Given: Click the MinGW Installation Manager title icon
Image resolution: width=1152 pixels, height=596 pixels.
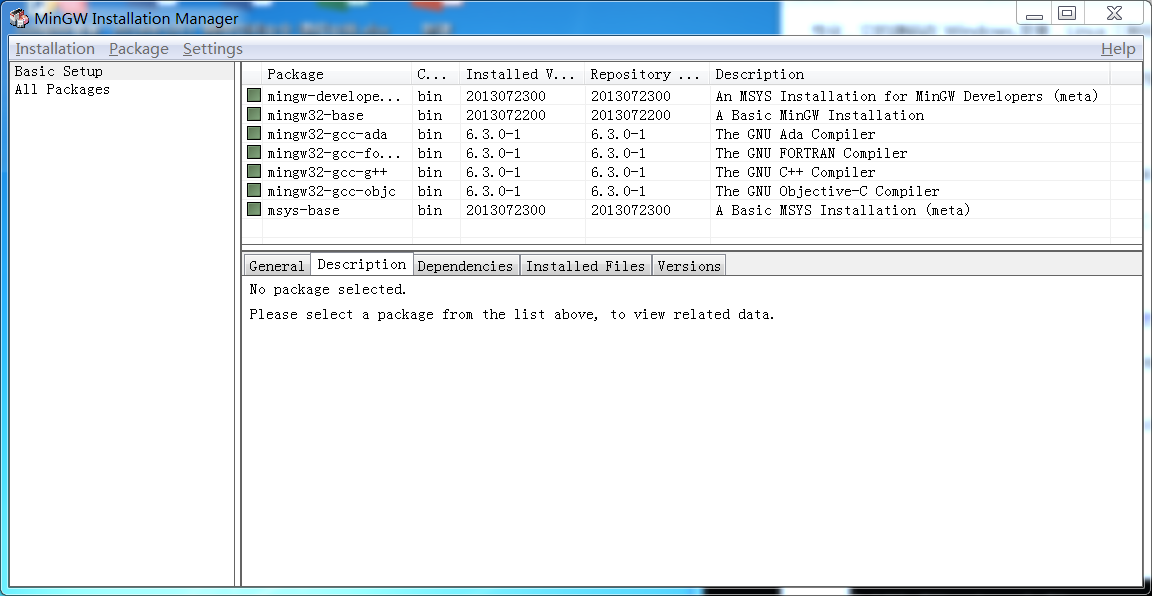Looking at the screenshot, I should [19, 18].
